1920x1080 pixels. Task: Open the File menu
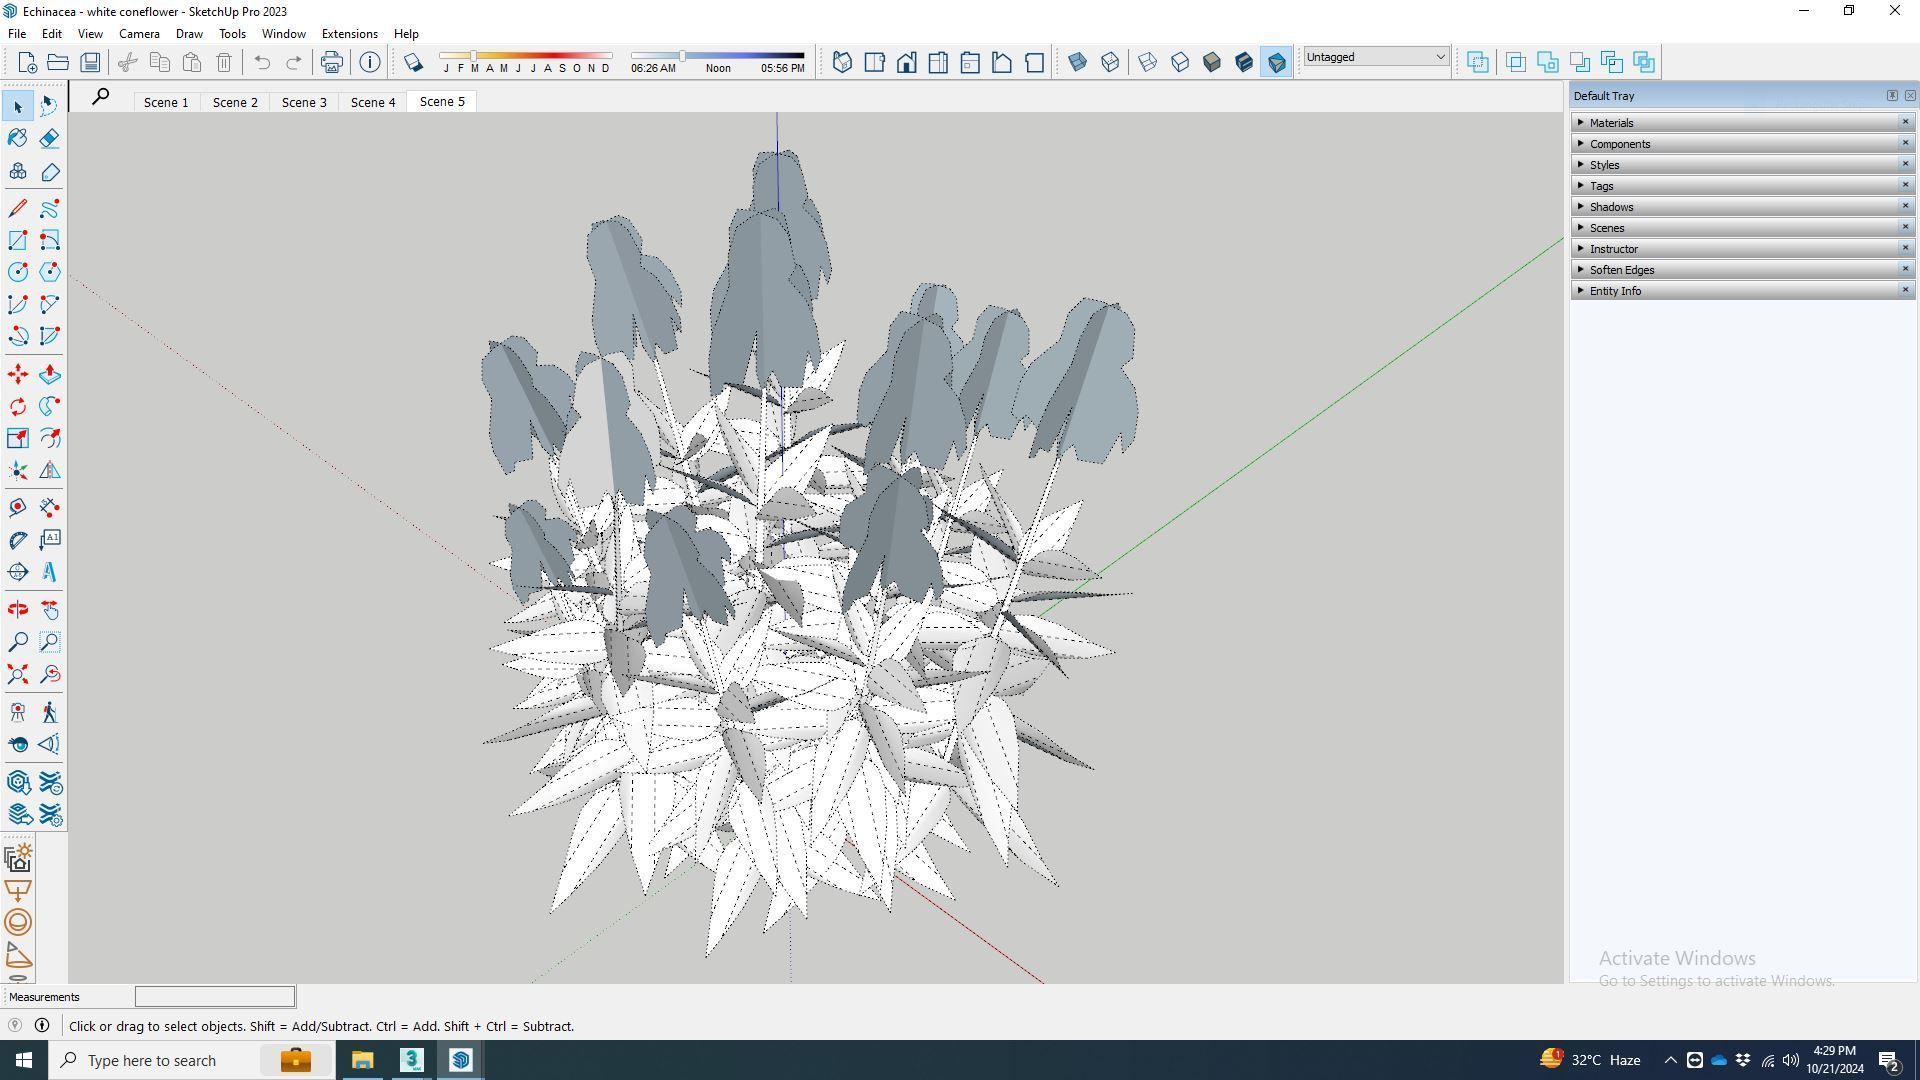pos(17,33)
